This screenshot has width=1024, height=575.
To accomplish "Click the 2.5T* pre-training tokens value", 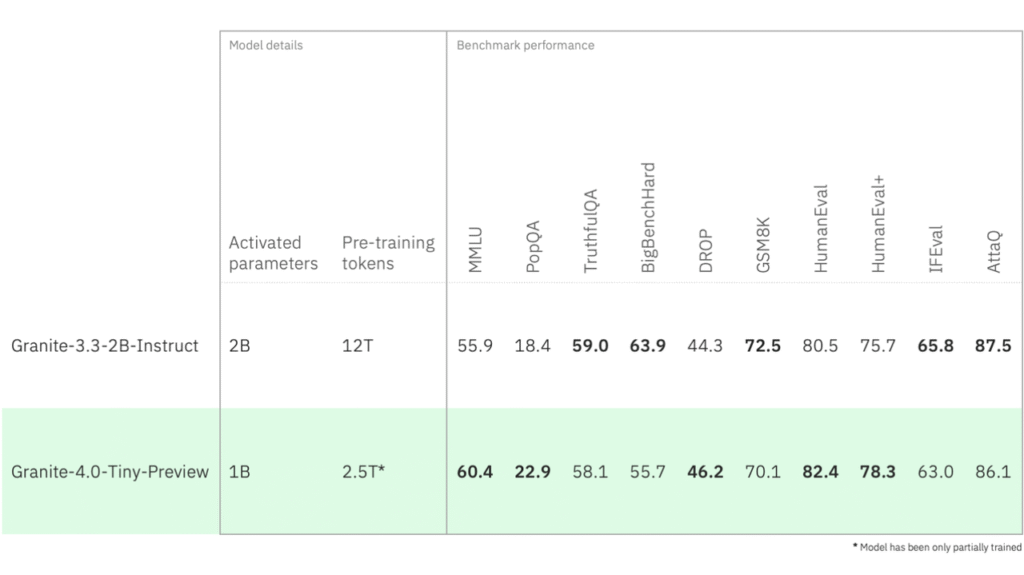I will (x=364, y=471).
